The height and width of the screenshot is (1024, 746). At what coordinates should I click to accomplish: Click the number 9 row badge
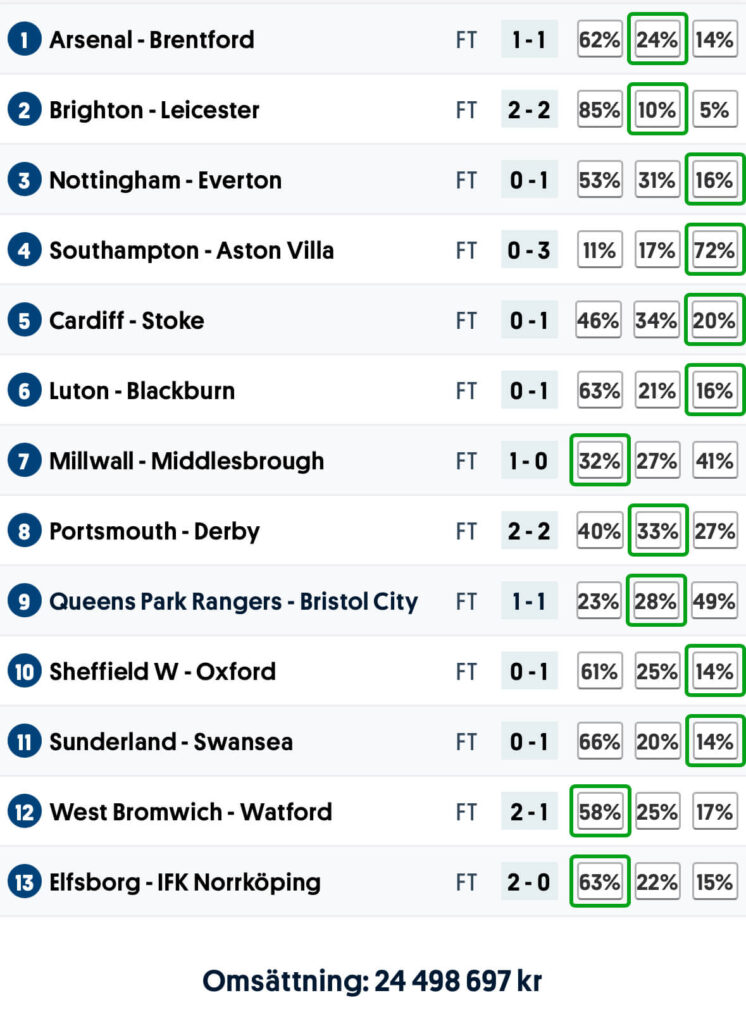tap(24, 601)
